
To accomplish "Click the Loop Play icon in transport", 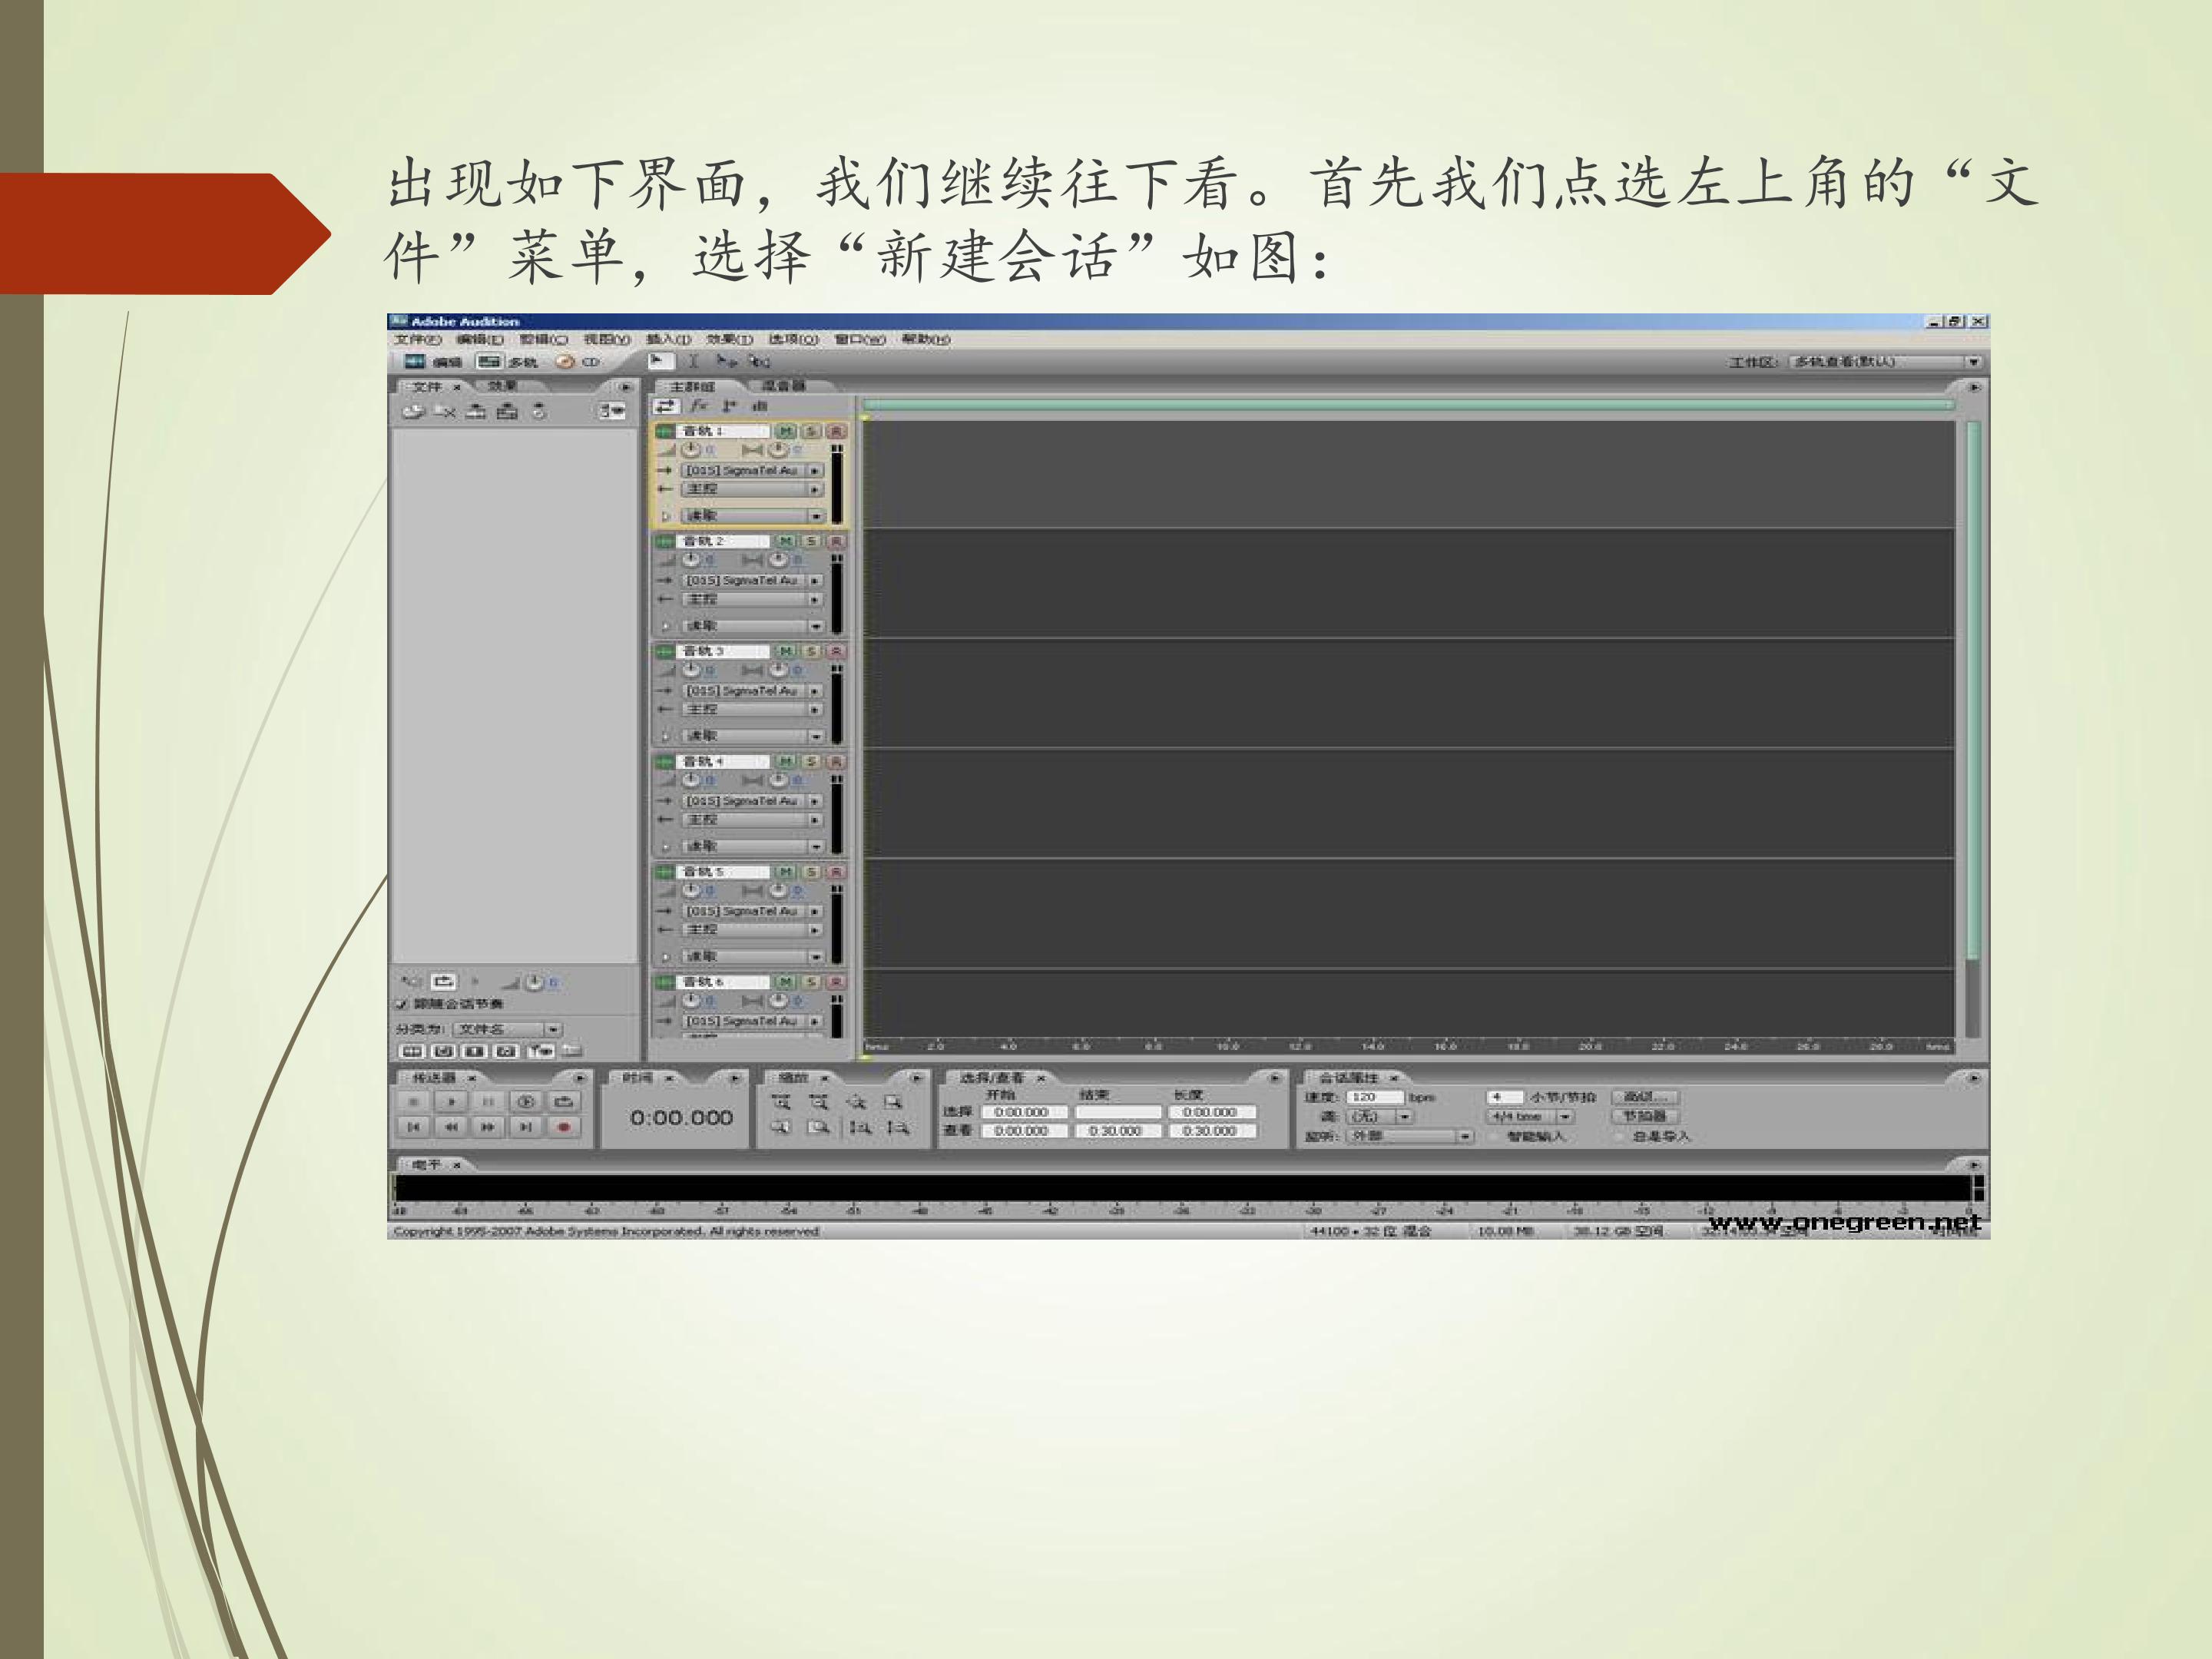I will [x=564, y=1101].
